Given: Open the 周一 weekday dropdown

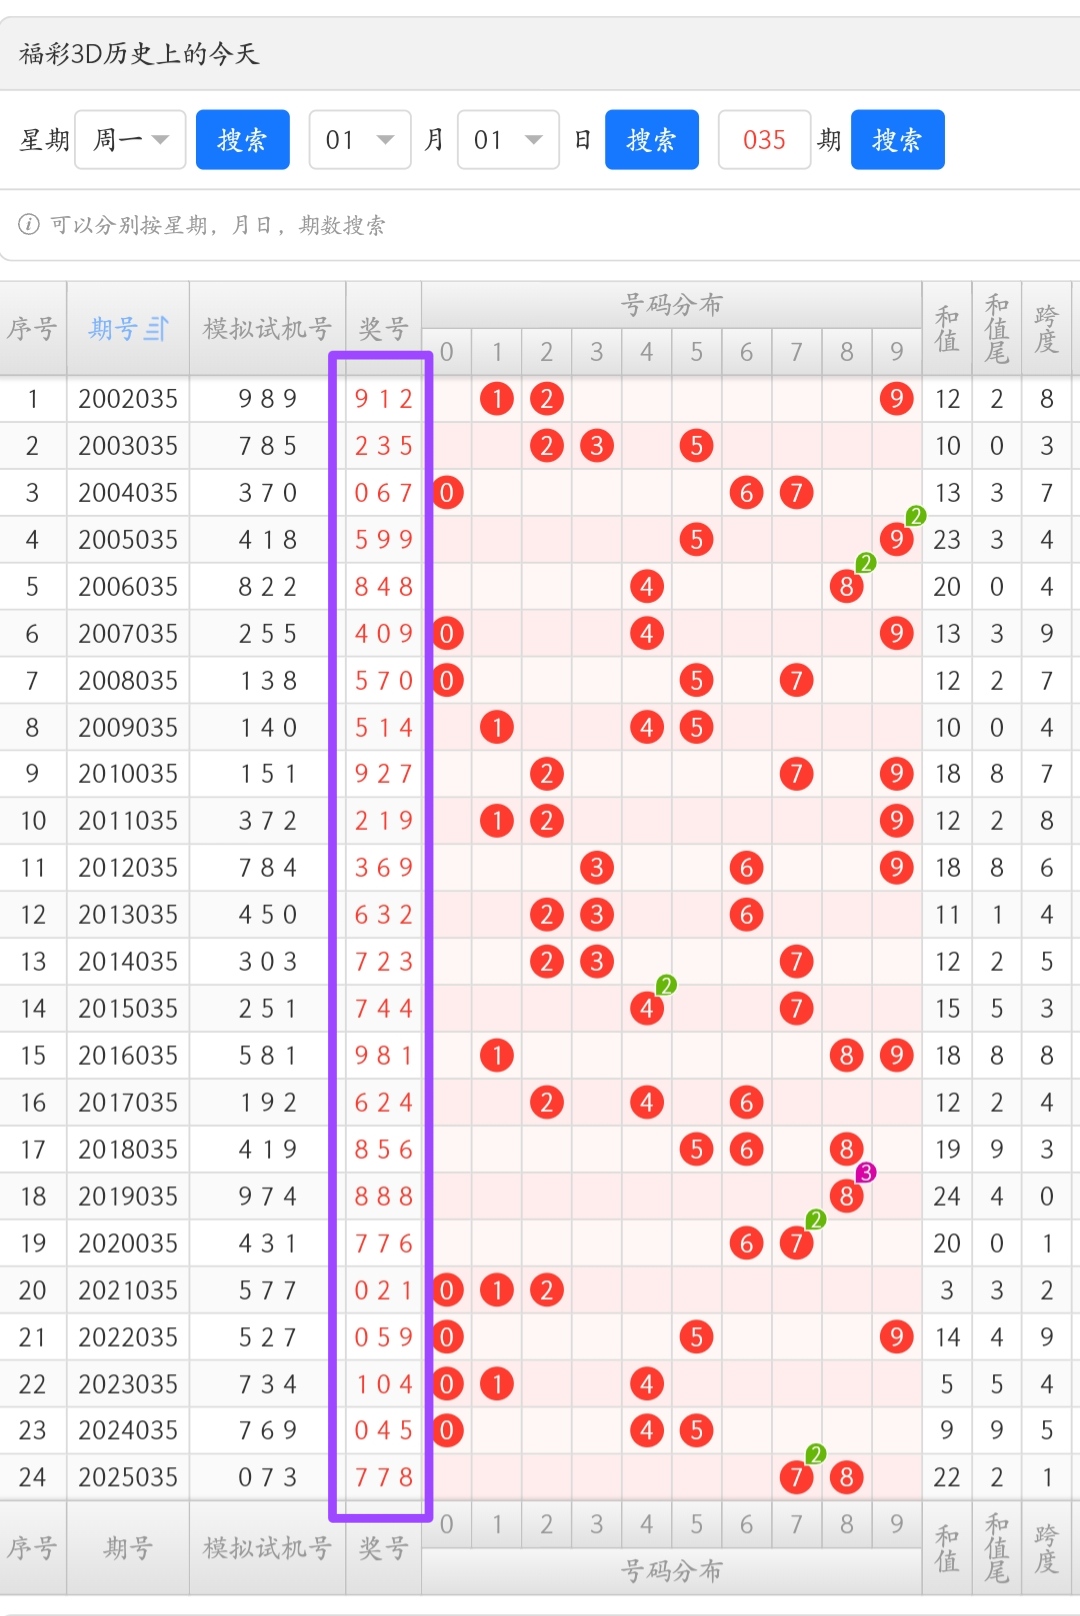Looking at the screenshot, I should click(130, 139).
